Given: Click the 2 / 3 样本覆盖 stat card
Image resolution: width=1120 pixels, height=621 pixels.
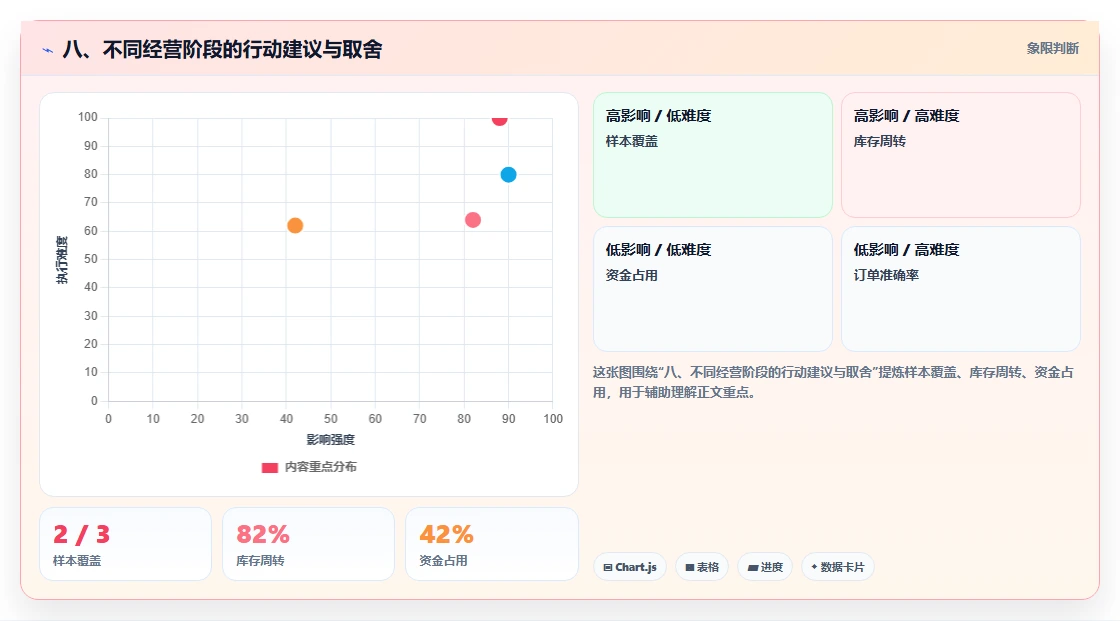Looking at the screenshot, I should pyautogui.click(x=126, y=544).
